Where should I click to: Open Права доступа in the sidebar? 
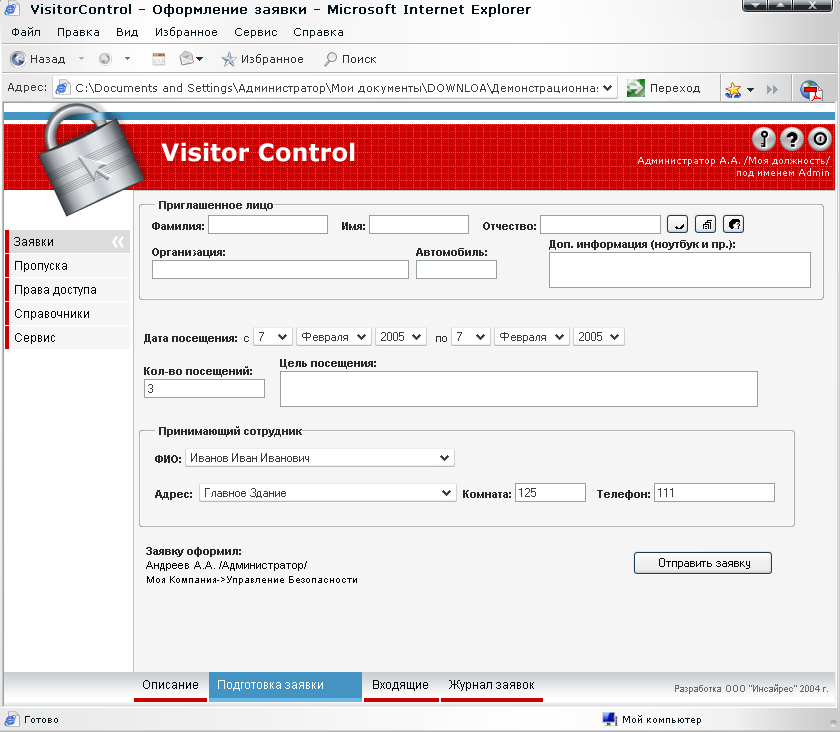coord(68,290)
